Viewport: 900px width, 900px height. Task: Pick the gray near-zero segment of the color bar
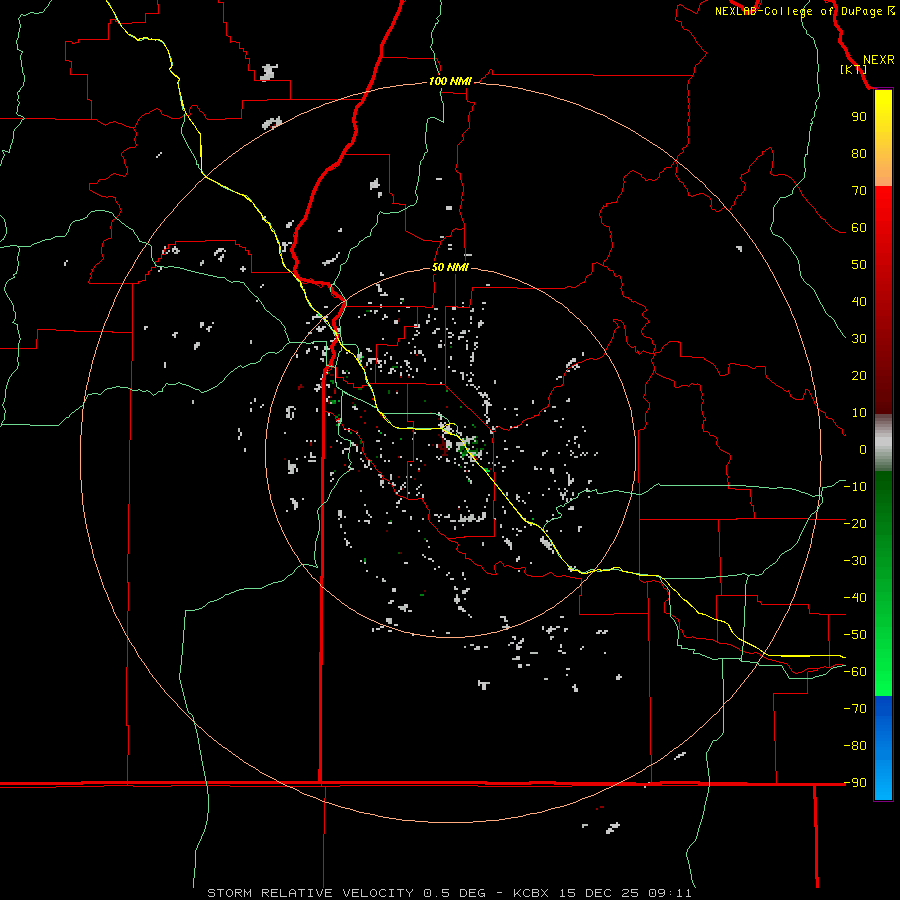[x=883, y=443]
